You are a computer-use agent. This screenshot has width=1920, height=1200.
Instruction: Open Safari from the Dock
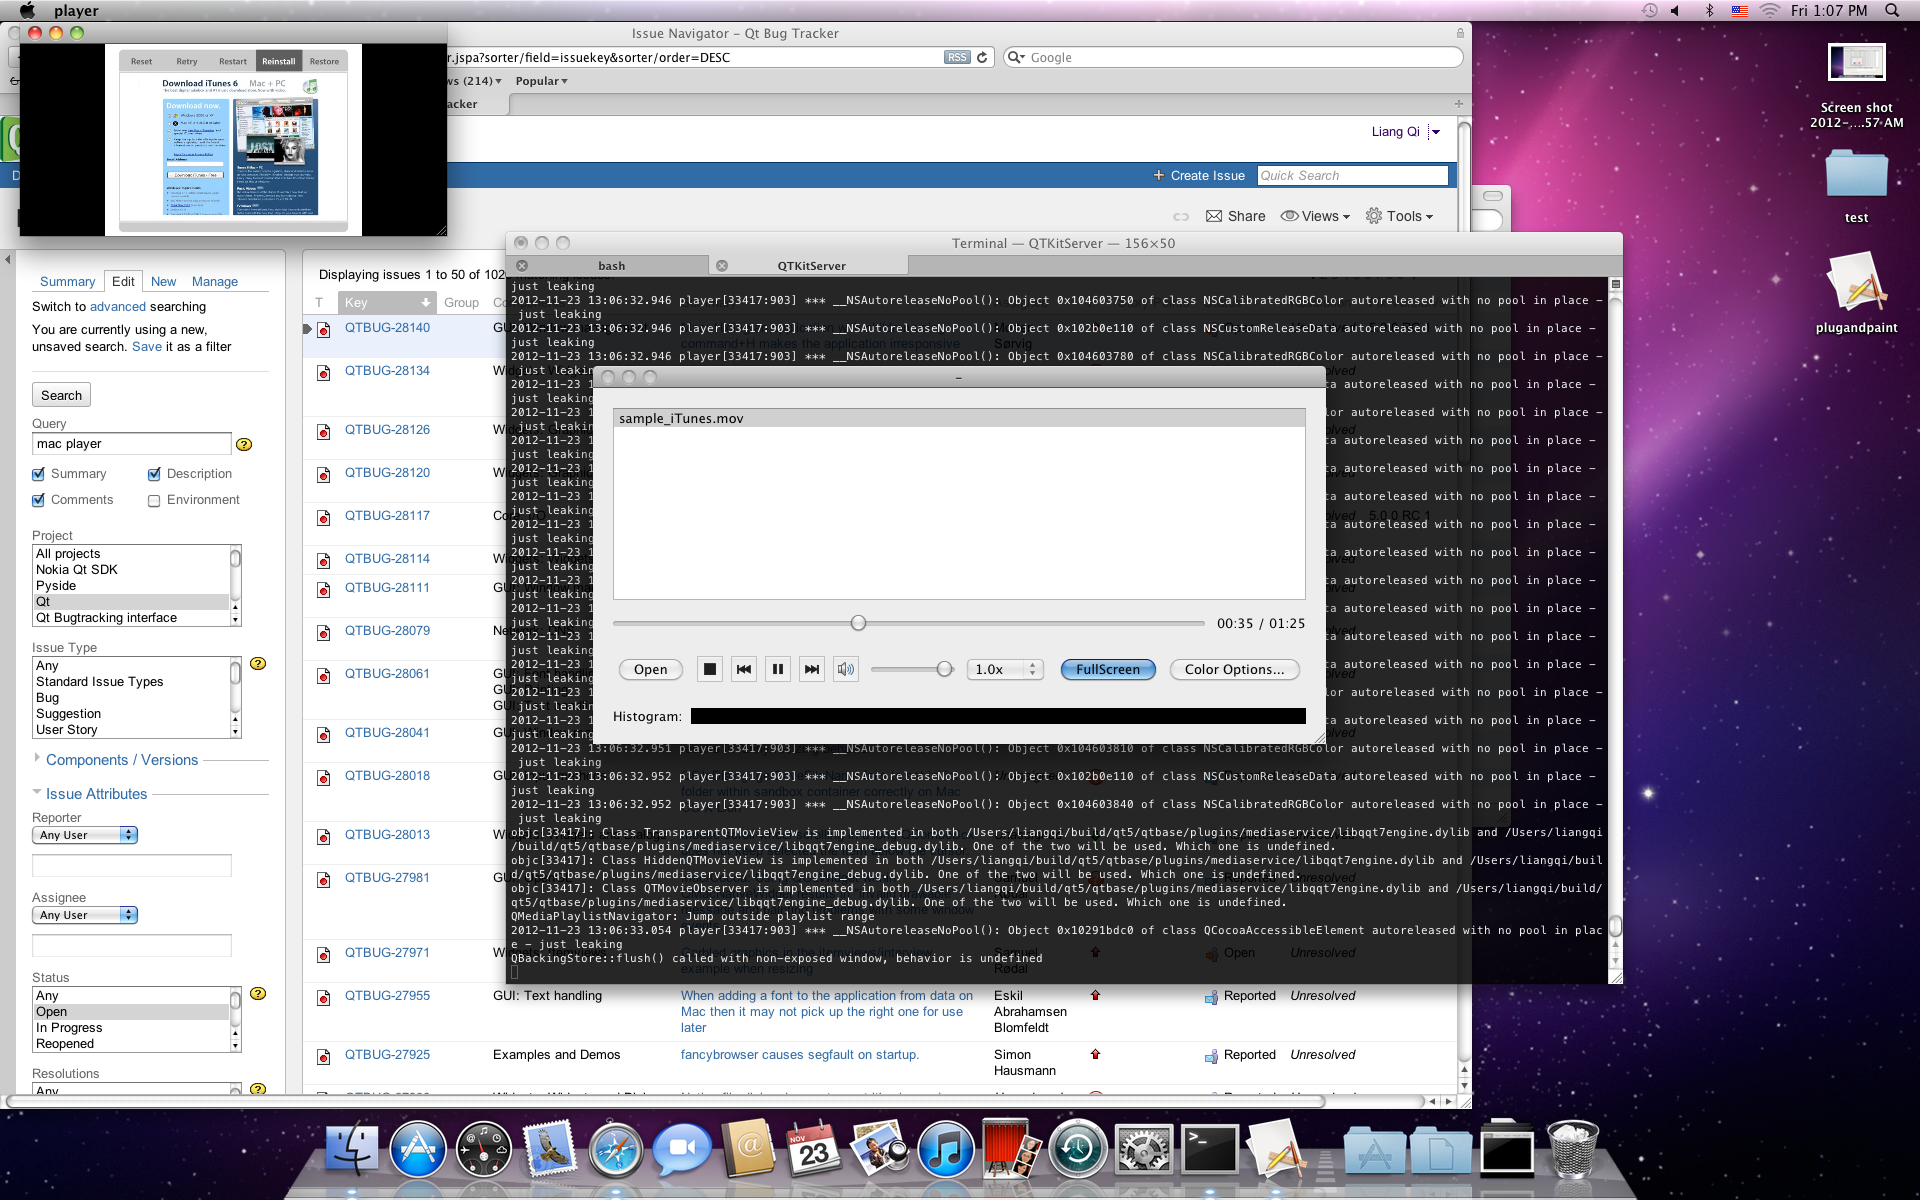point(615,1148)
